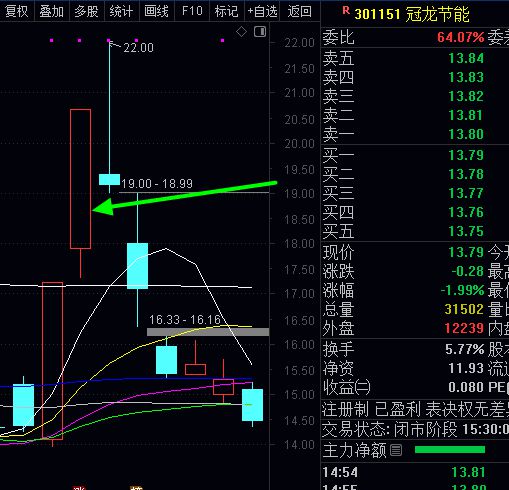
Task: Open the 复权 toolbar option
Action: 17,11
